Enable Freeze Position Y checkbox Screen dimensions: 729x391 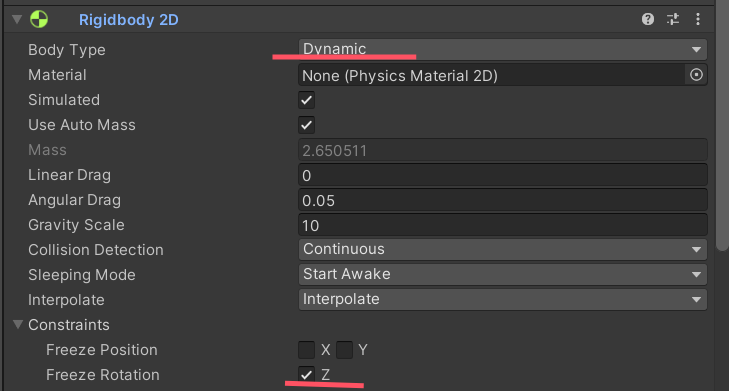[345, 350]
